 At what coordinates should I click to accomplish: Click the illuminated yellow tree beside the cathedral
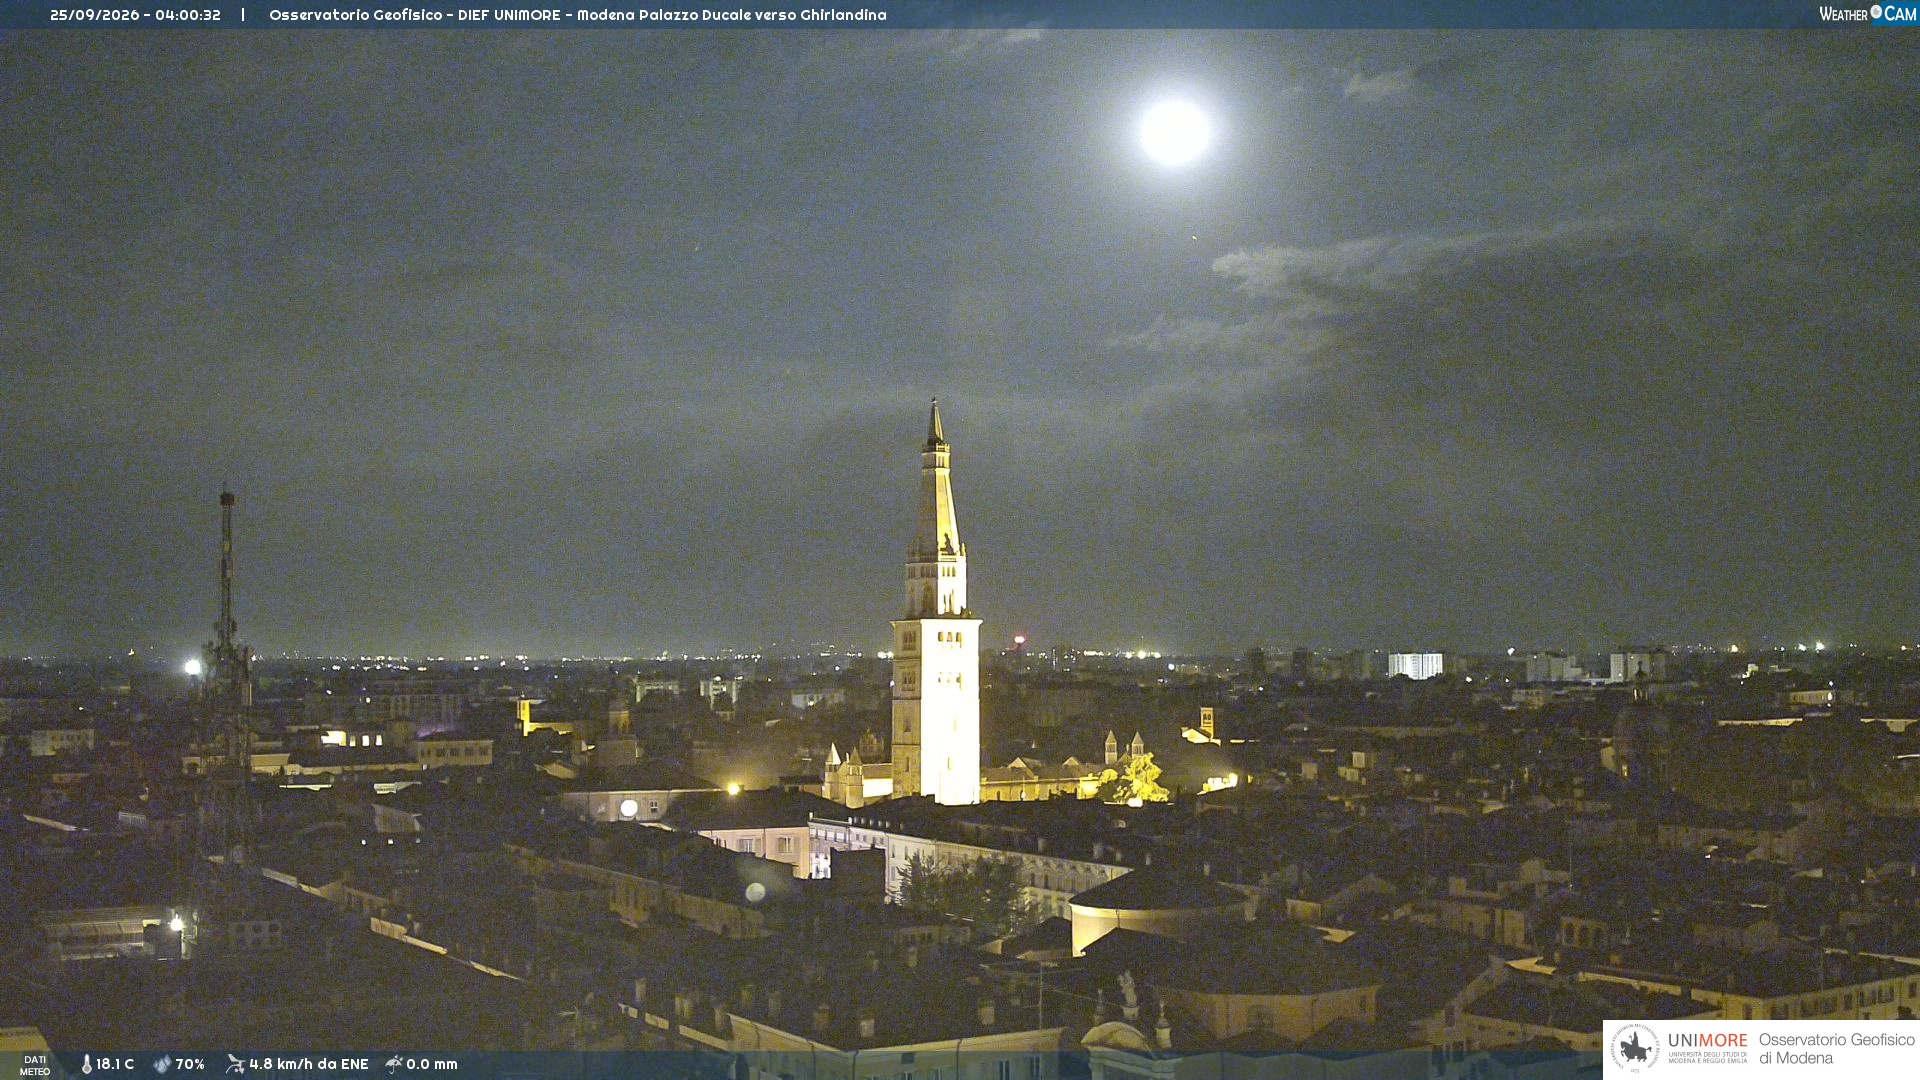(1137, 780)
